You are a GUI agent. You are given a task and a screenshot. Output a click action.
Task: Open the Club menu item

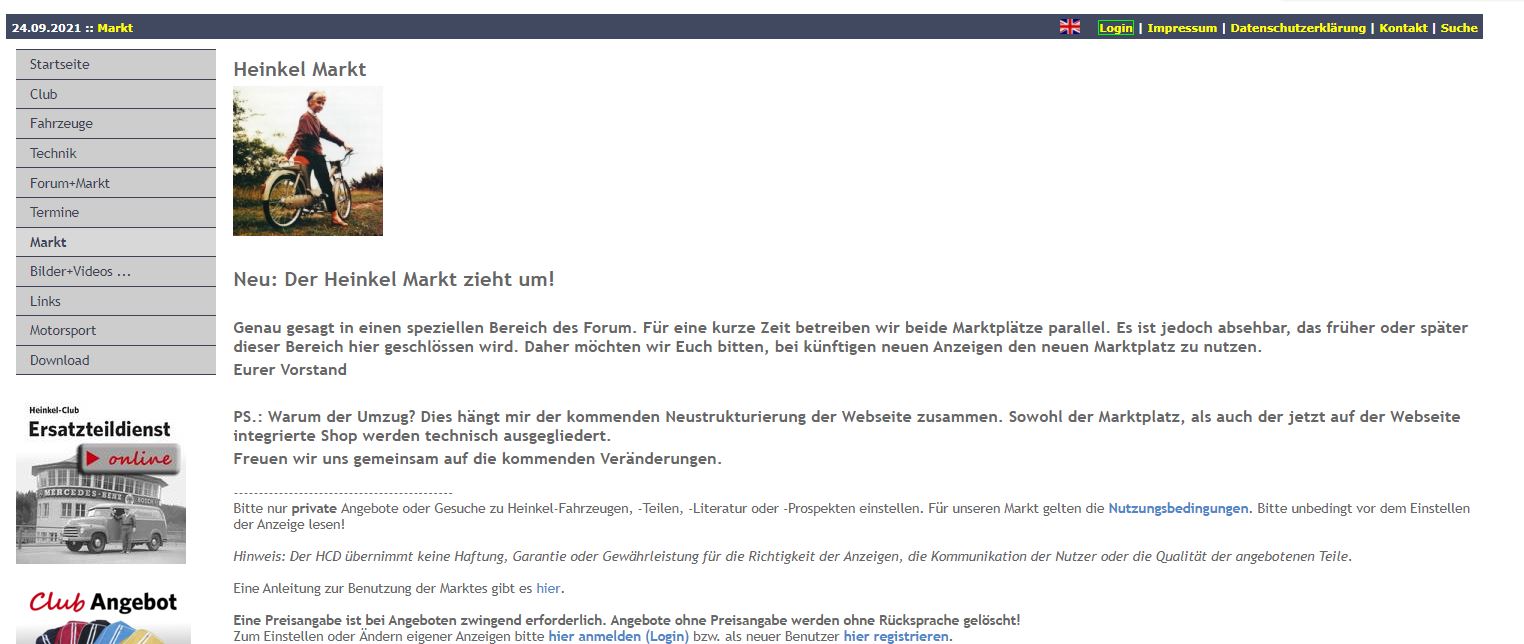pos(115,94)
